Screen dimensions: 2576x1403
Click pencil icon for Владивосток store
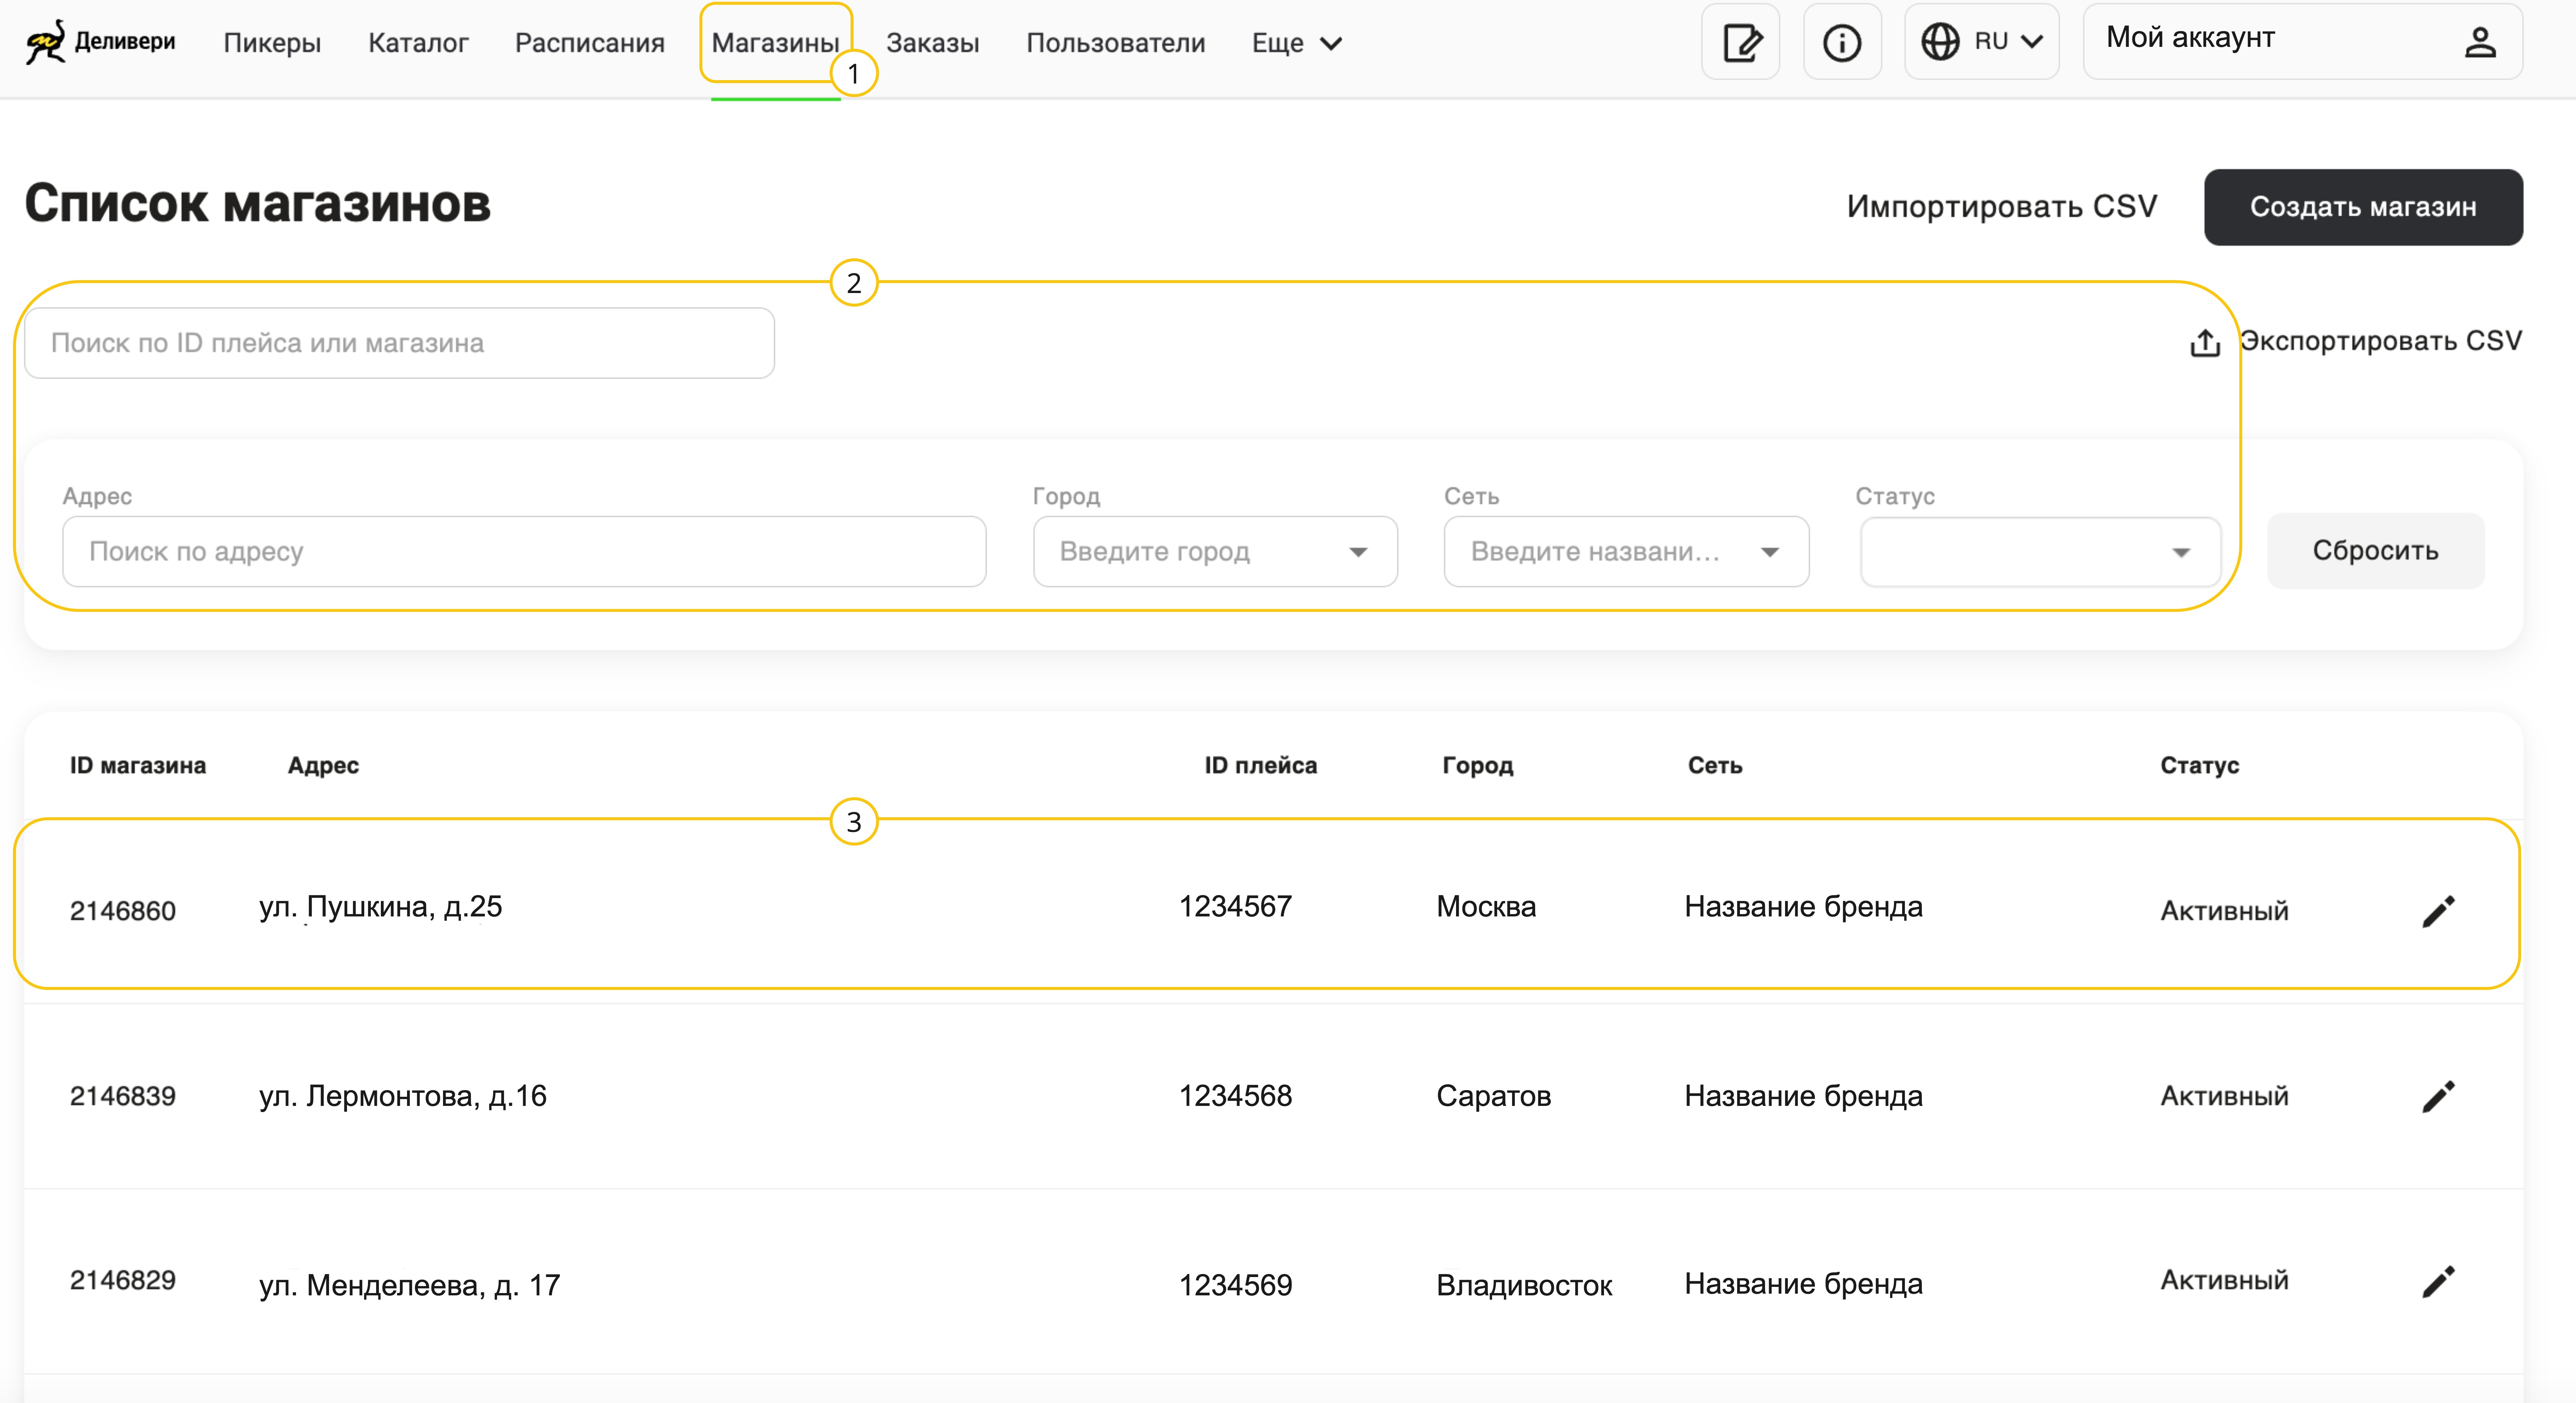[2438, 1282]
